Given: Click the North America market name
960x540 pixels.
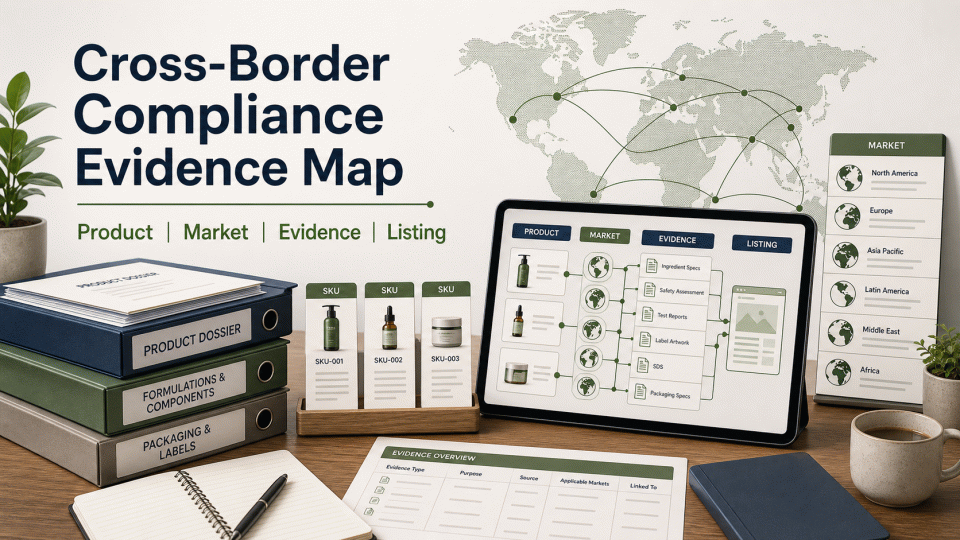Looking at the screenshot, I should [x=894, y=173].
